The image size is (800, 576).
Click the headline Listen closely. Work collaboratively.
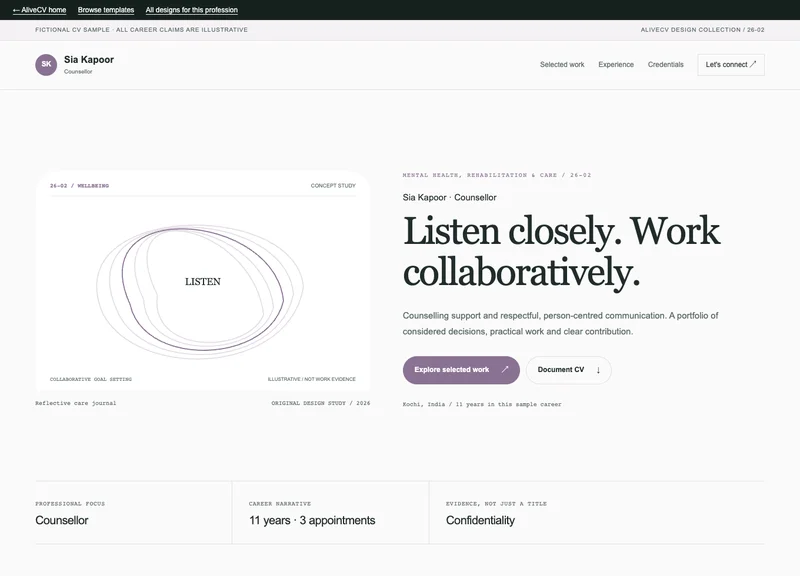point(561,252)
